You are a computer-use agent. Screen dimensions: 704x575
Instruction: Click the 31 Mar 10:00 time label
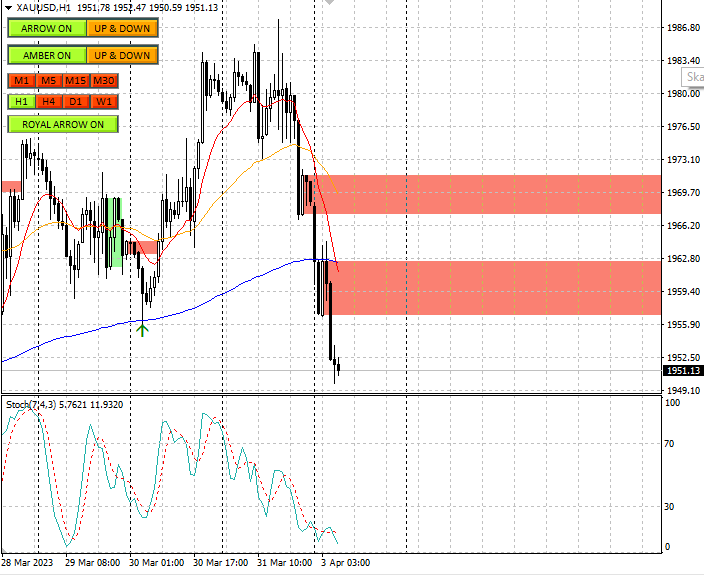click(285, 563)
